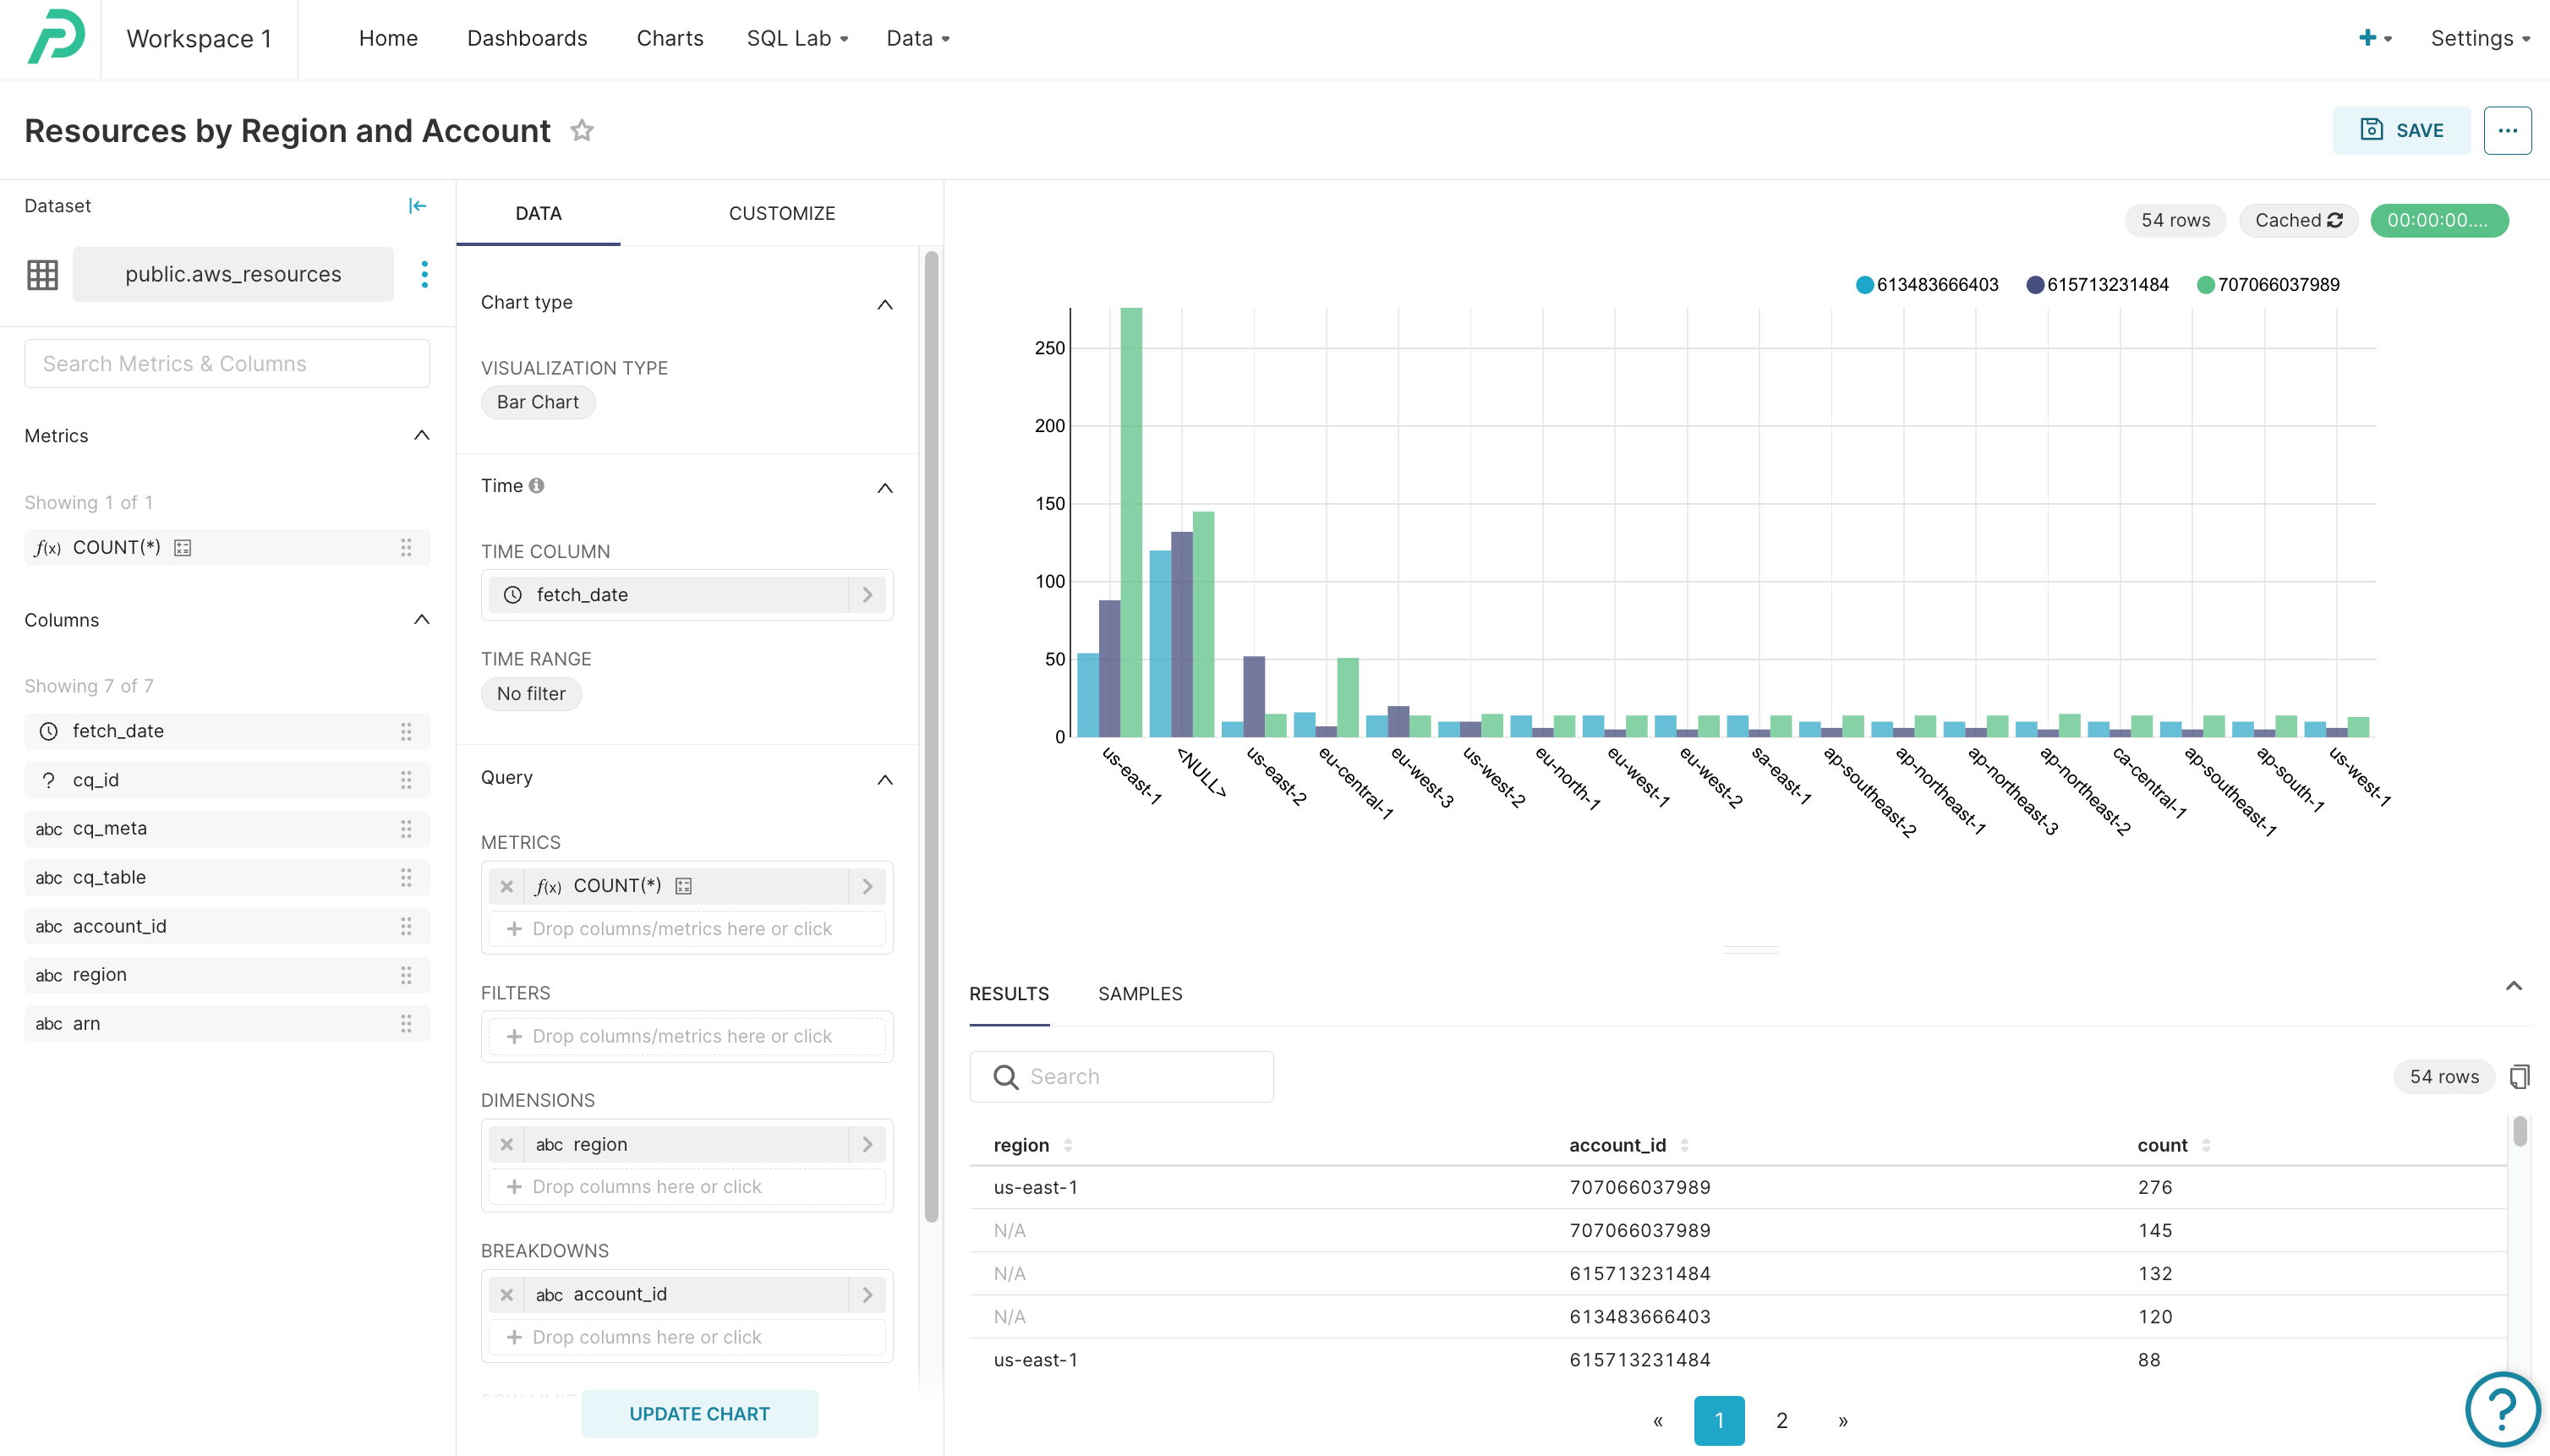Star the chart as favorite
Screen dimensions: 2550x1456
click(x=582, y=131)
